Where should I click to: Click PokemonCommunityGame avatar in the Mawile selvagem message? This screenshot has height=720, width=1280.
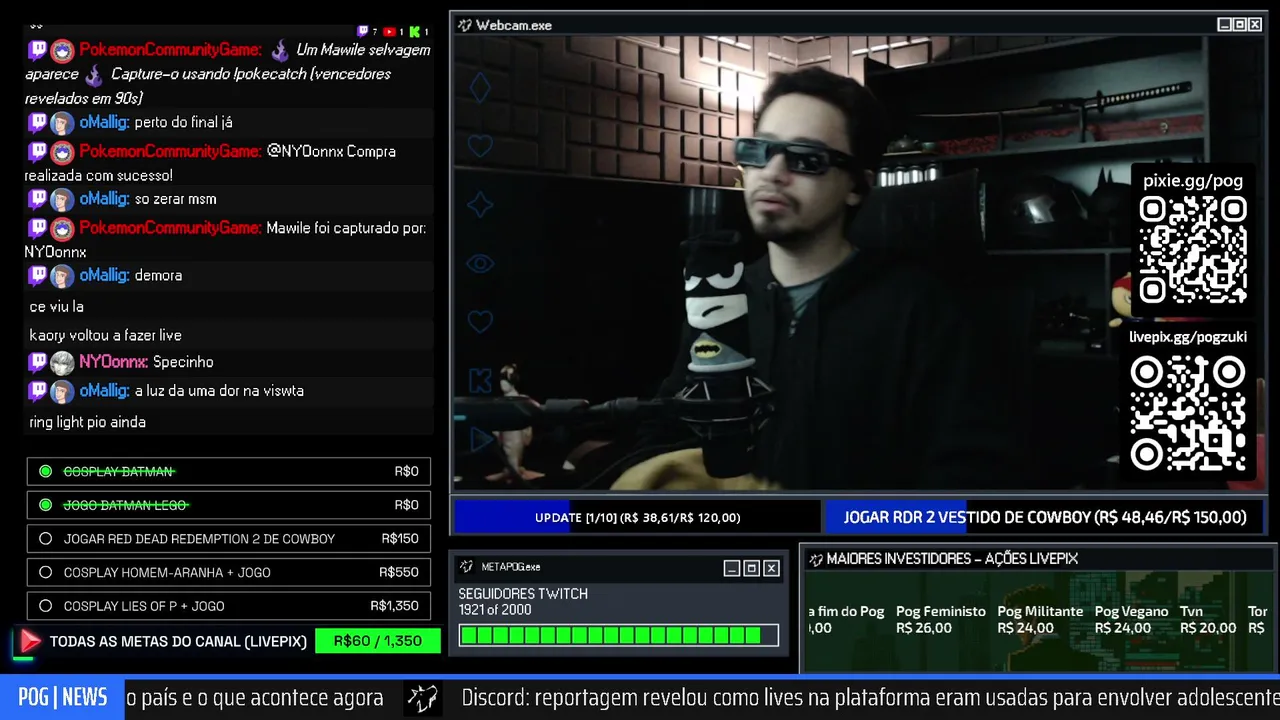pyautogui.click(x=62, y=50)
